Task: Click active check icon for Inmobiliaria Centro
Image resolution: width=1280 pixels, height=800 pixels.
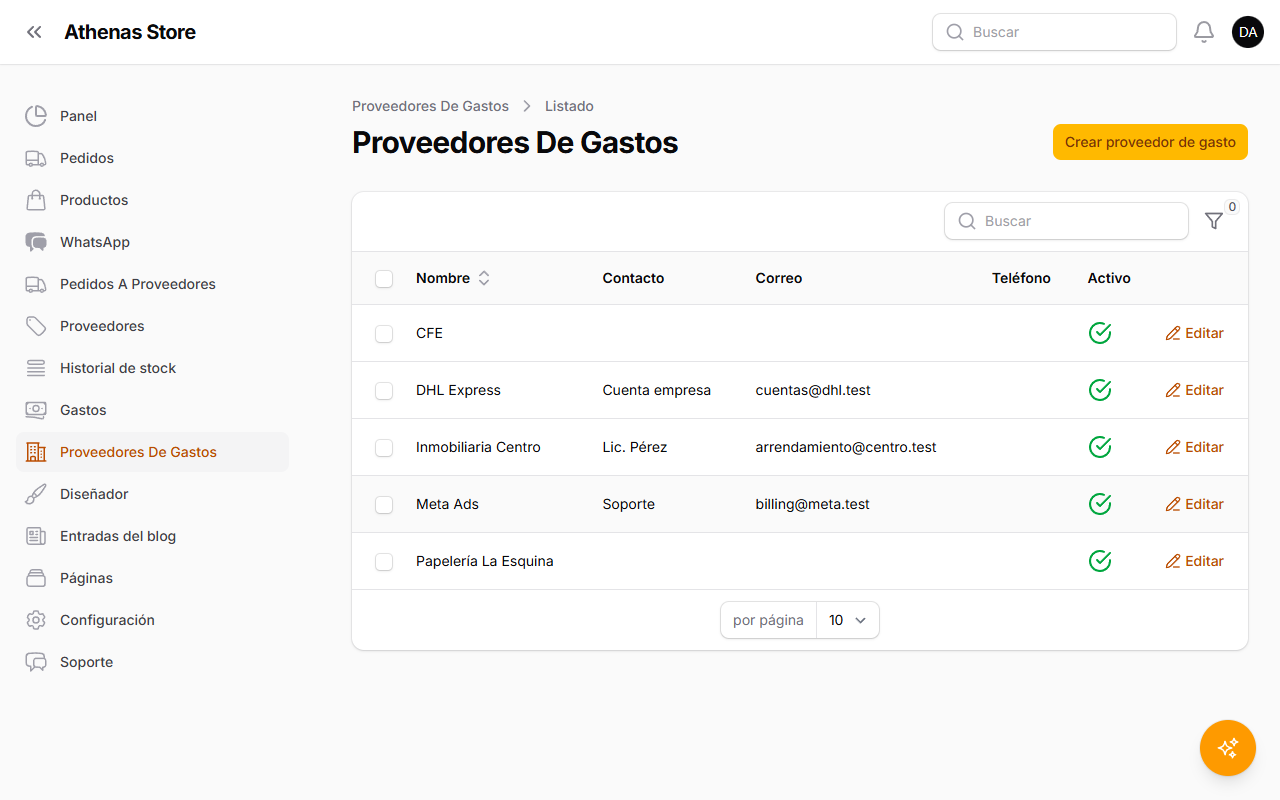Action: click(1100, 447)
